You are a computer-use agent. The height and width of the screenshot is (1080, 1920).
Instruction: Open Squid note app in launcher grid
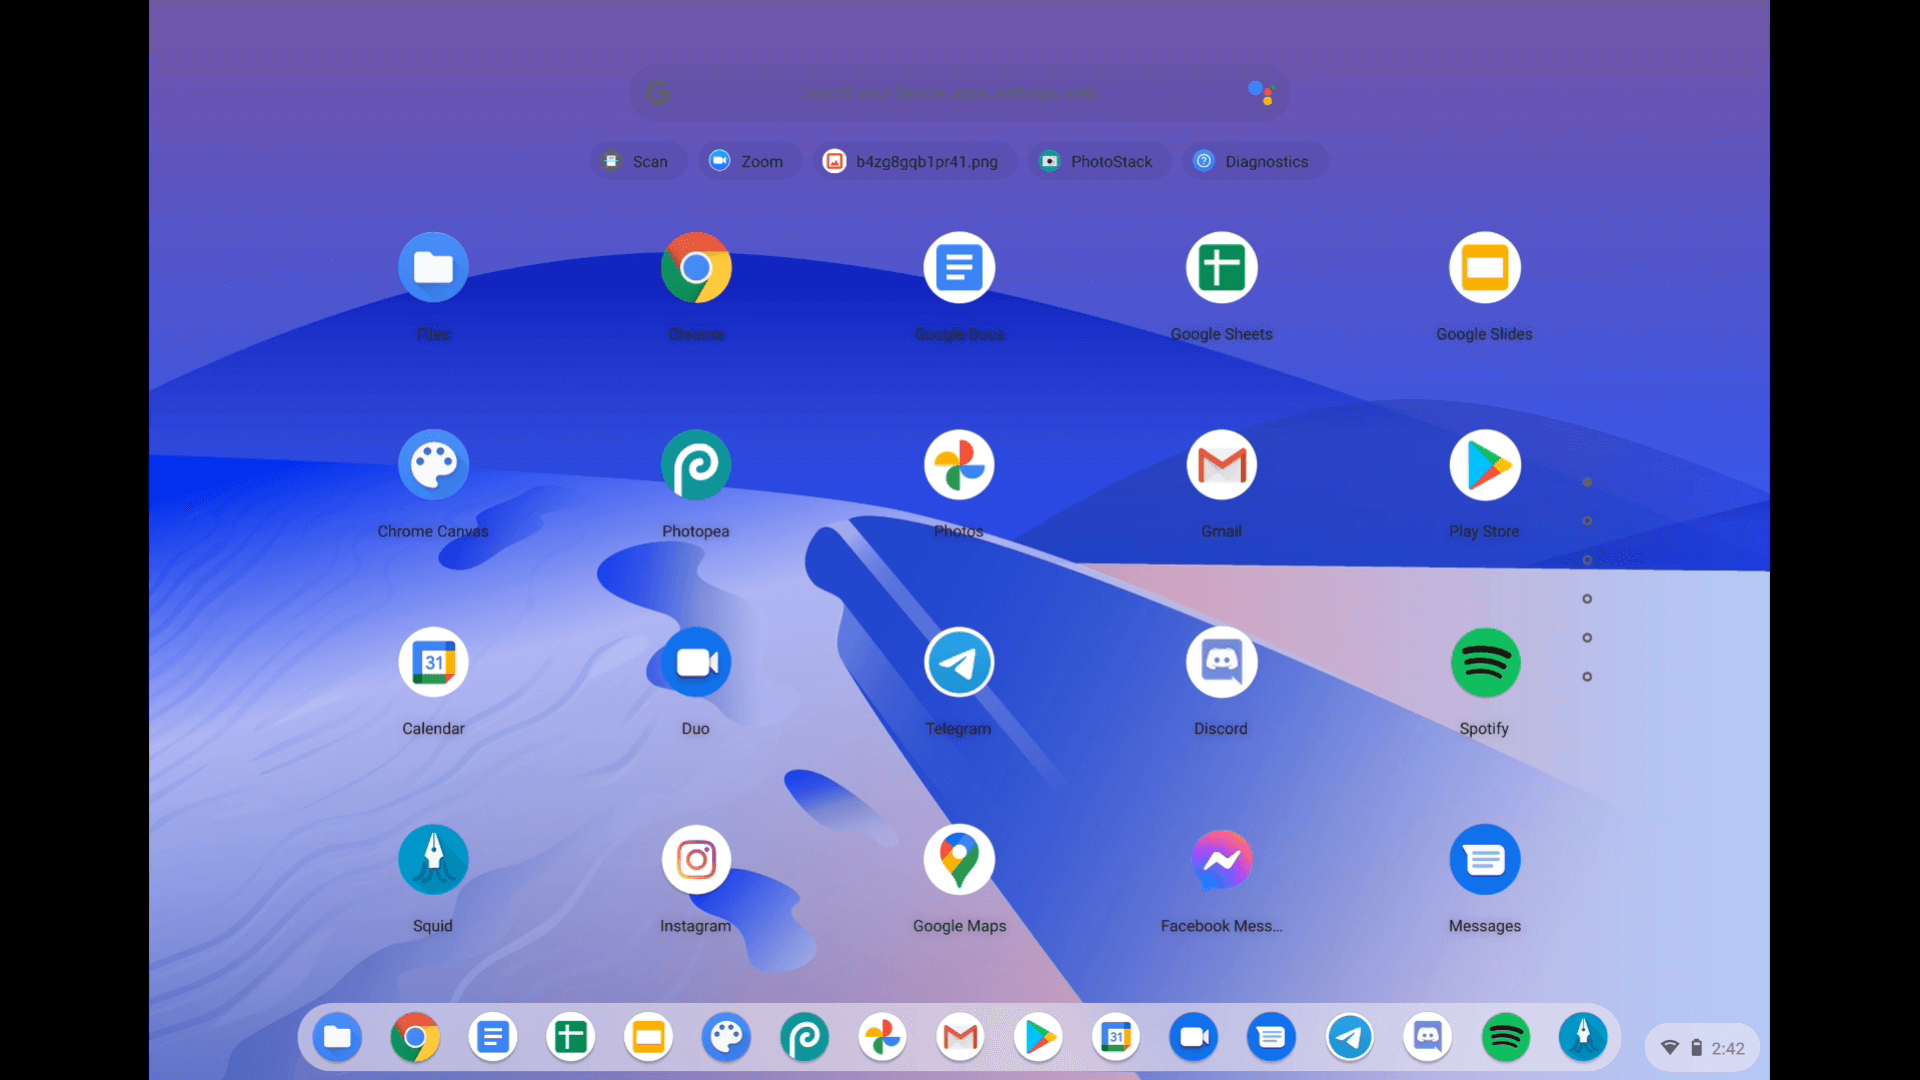point(433,859)
